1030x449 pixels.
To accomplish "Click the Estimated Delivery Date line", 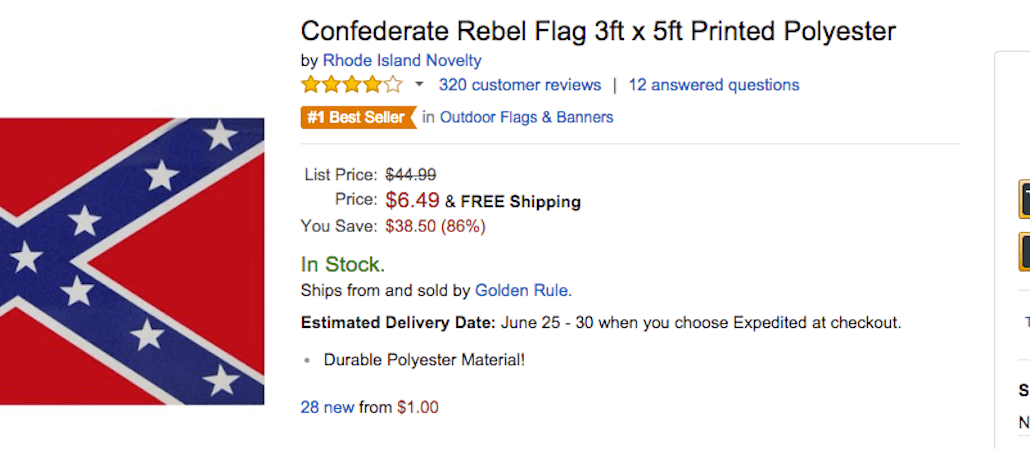I will (x=600, y=323).
